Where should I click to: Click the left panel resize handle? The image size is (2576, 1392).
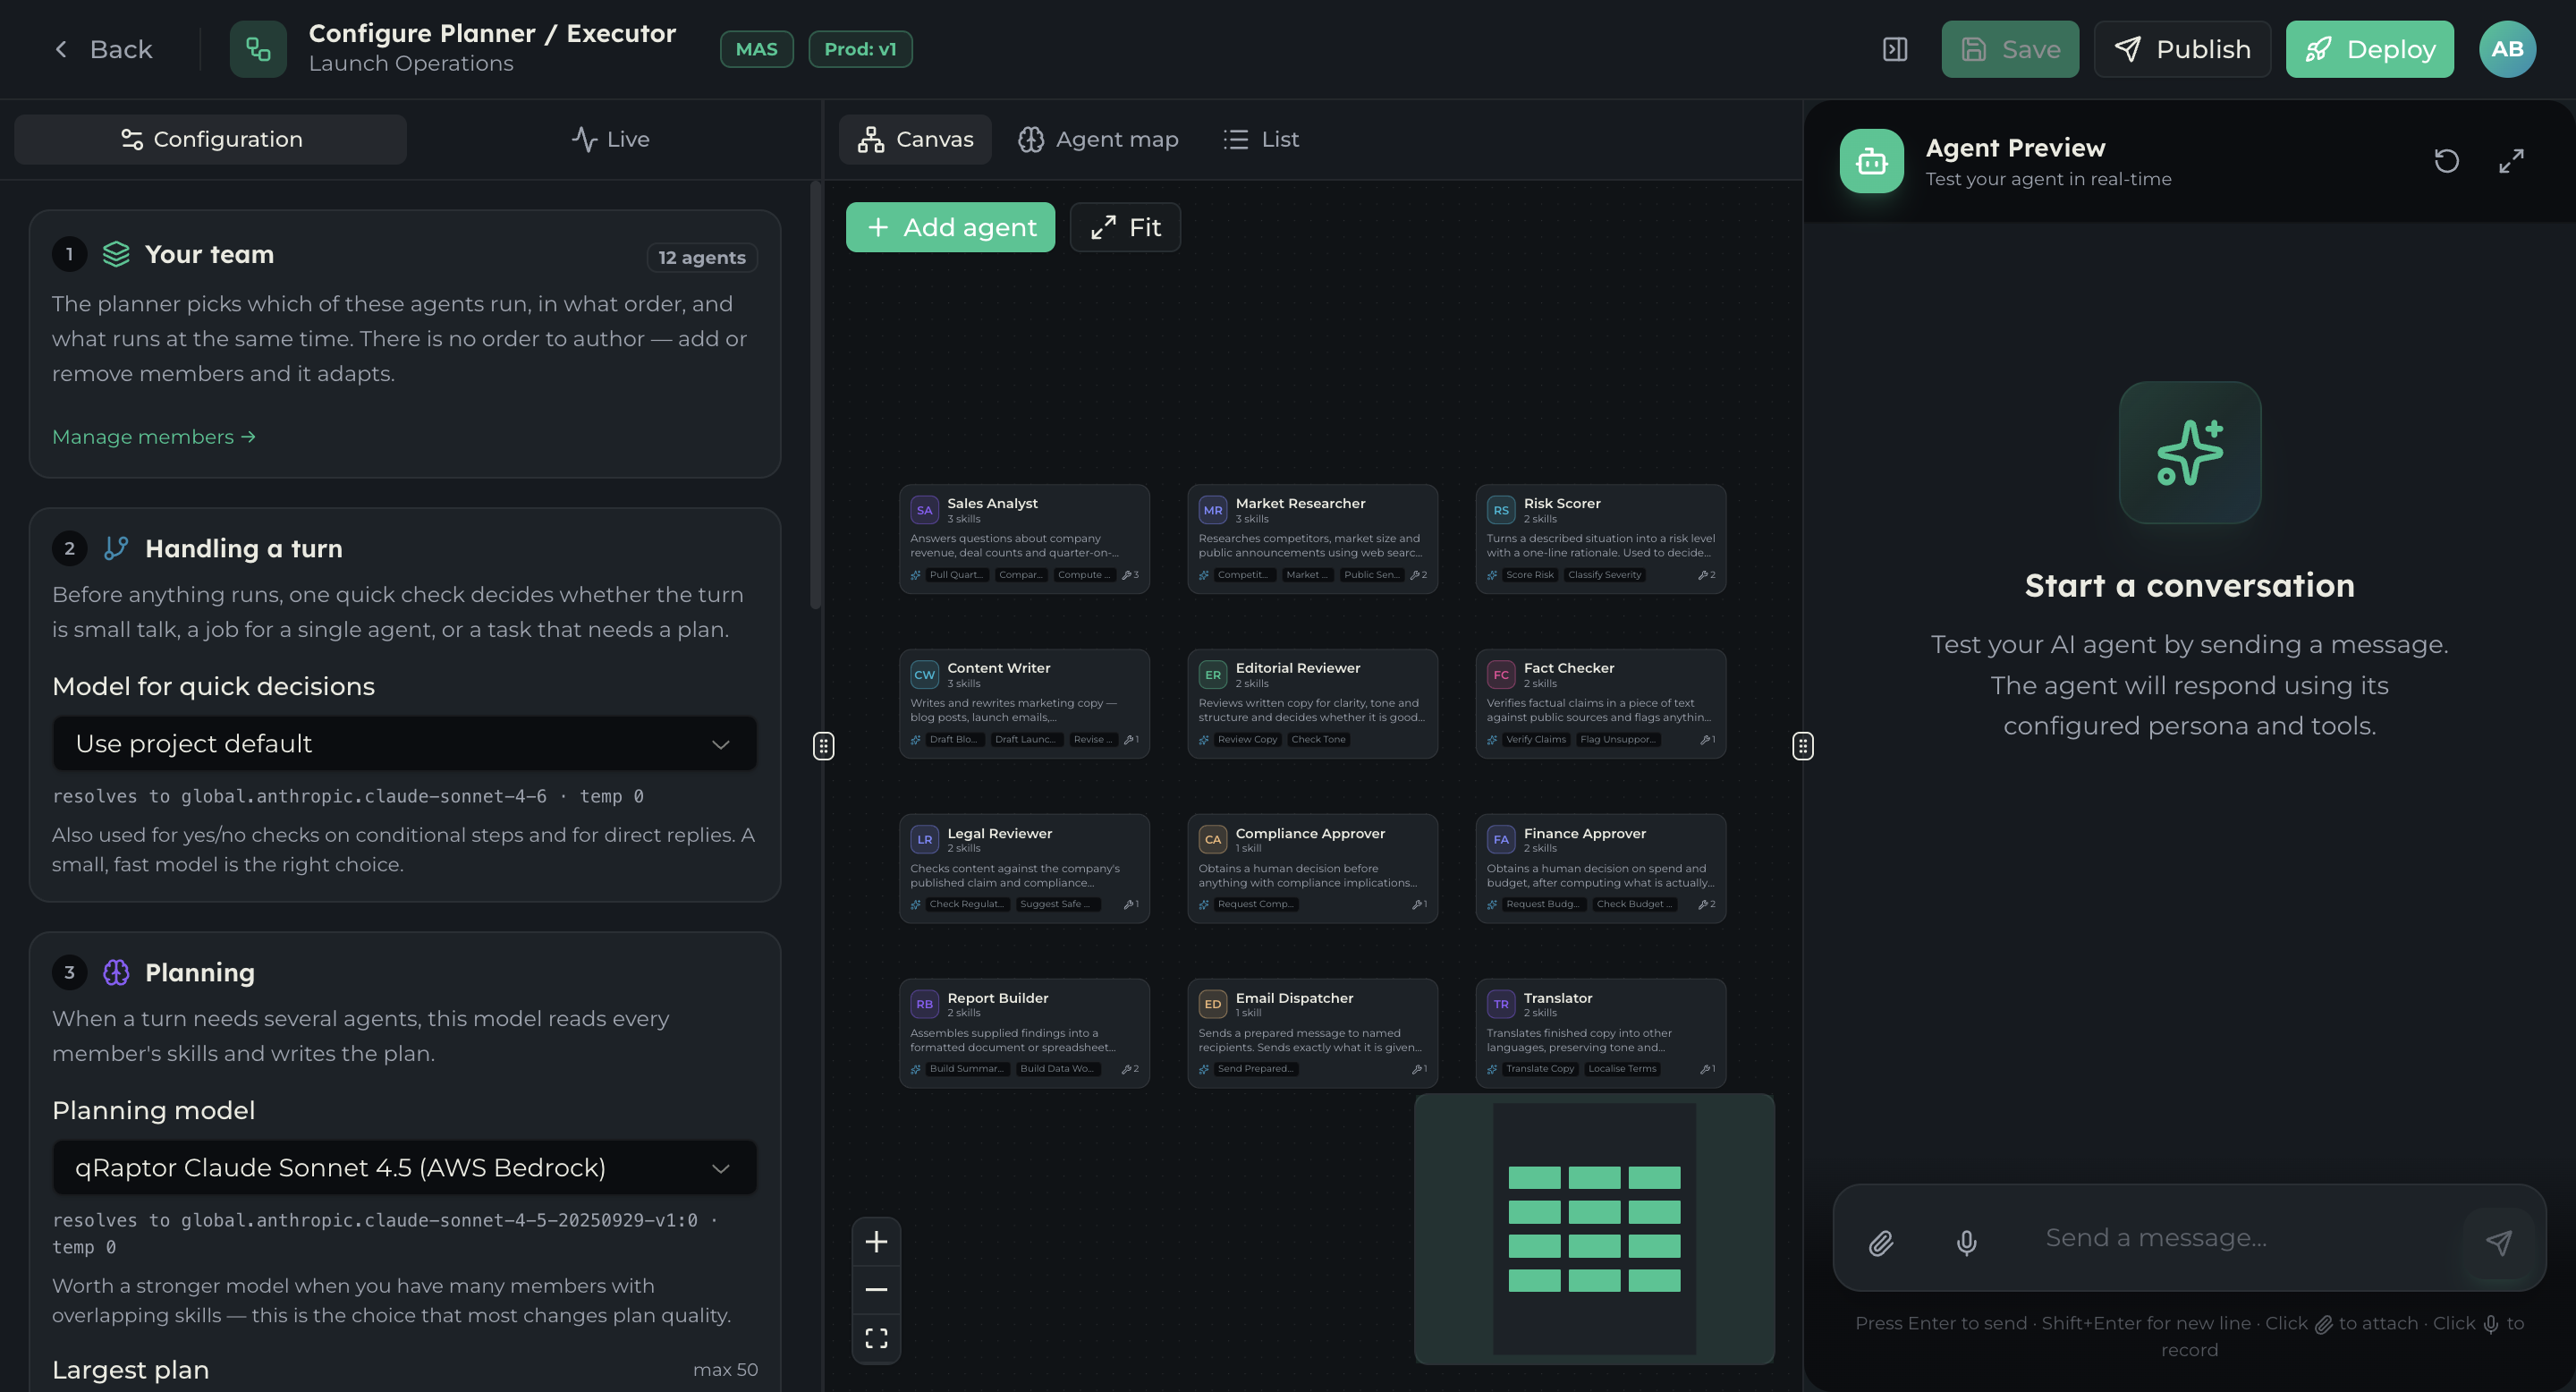pos(823,746)
